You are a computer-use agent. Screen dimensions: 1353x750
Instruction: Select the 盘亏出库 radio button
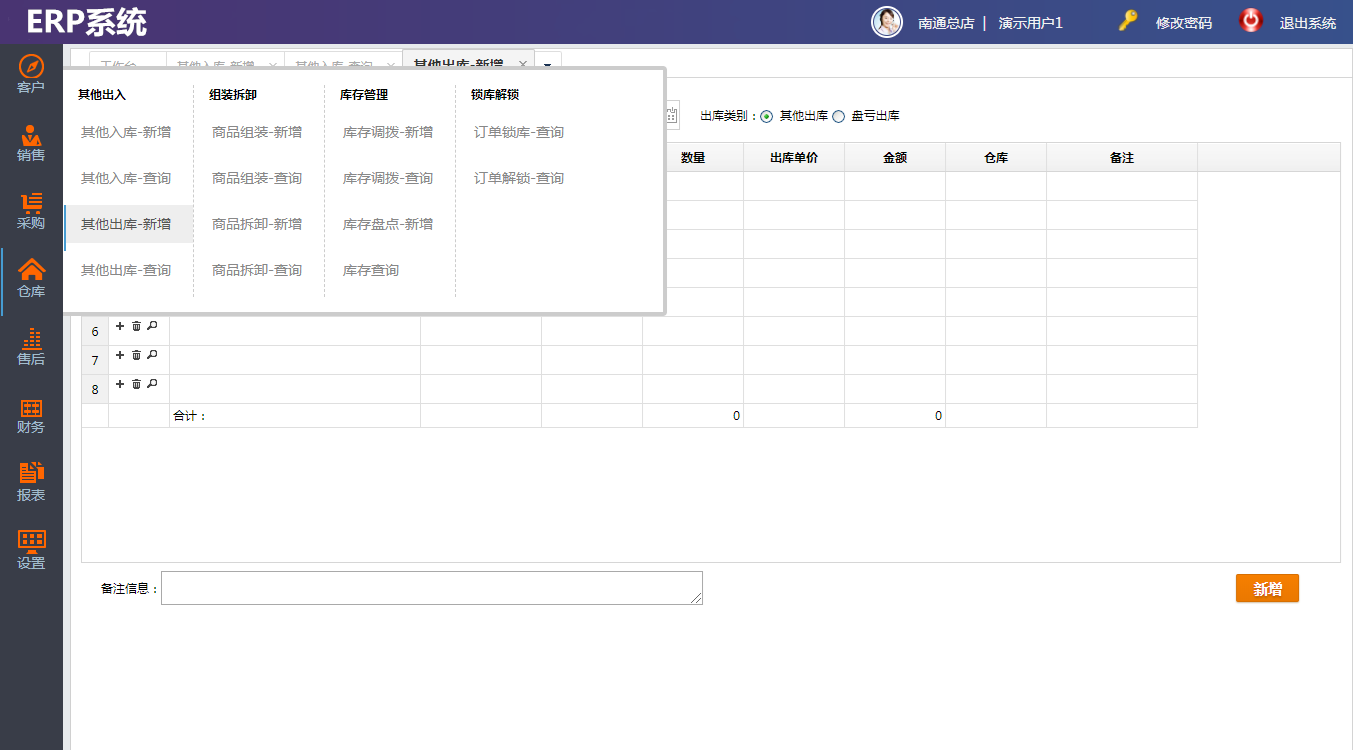[839, 116]
